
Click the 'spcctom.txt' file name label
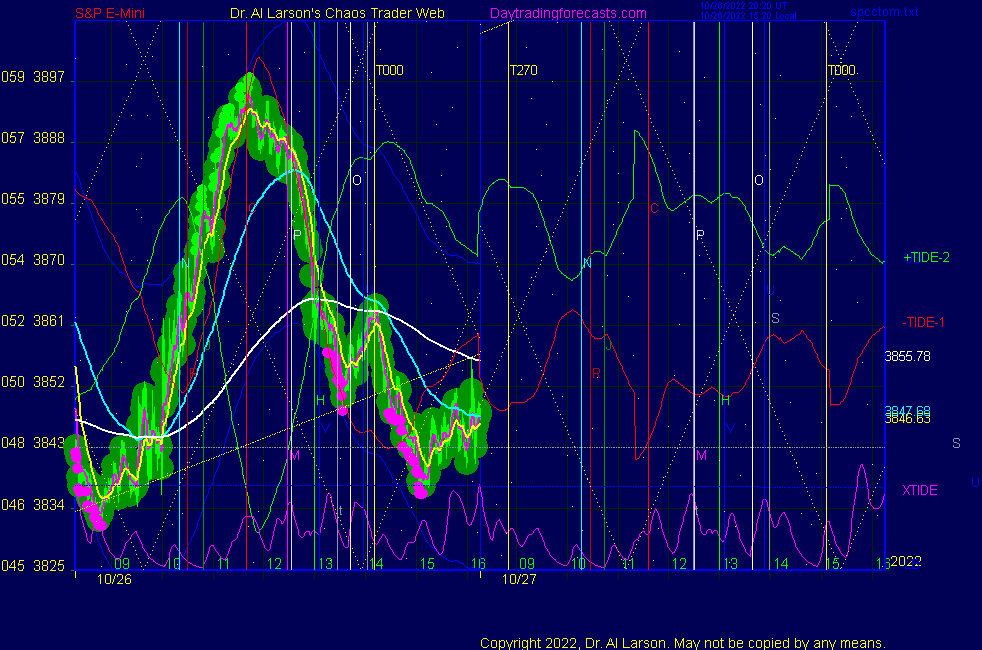[x=884, y=11]
